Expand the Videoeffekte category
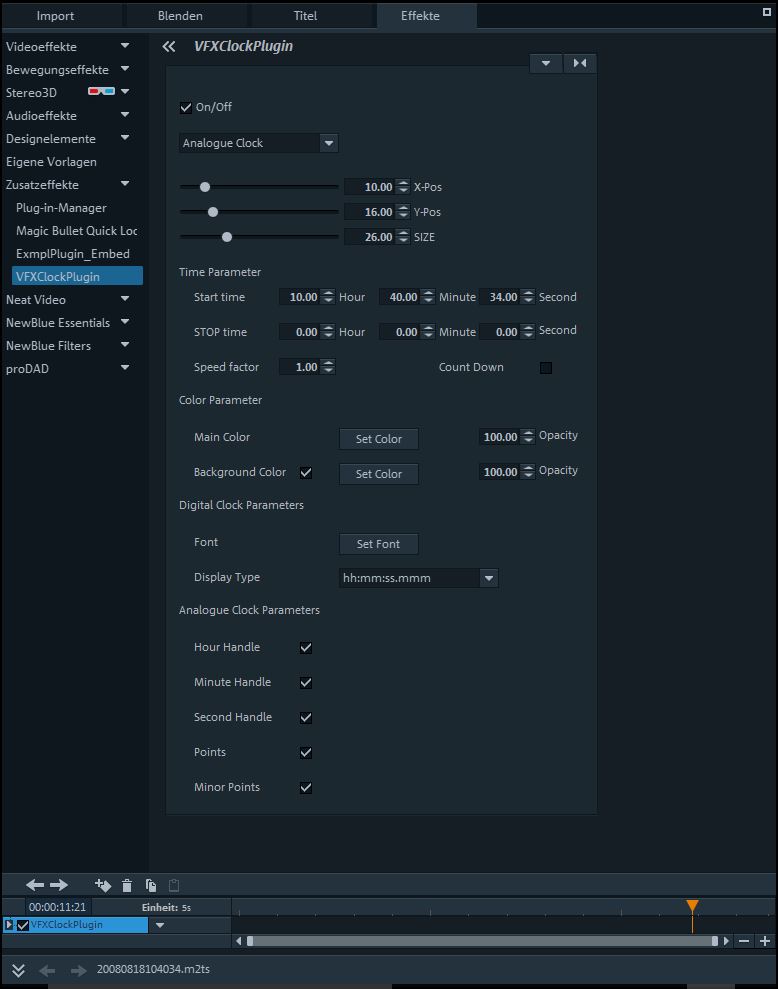The height and width of the screenshot is (989, 778). pyautogui.click(x=125, y=46)
